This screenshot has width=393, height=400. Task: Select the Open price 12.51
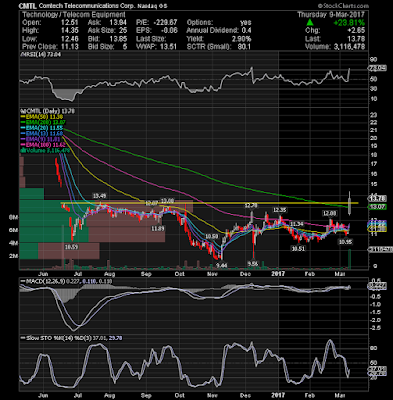click(71, 23)
